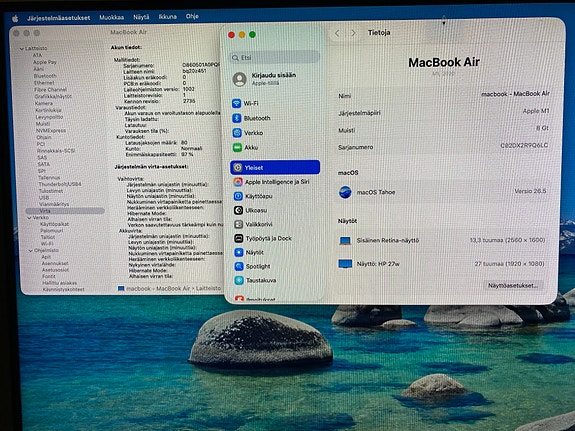Open the Muokkaa menu
This screenshot has height=431, width=575.
point(111,17)
